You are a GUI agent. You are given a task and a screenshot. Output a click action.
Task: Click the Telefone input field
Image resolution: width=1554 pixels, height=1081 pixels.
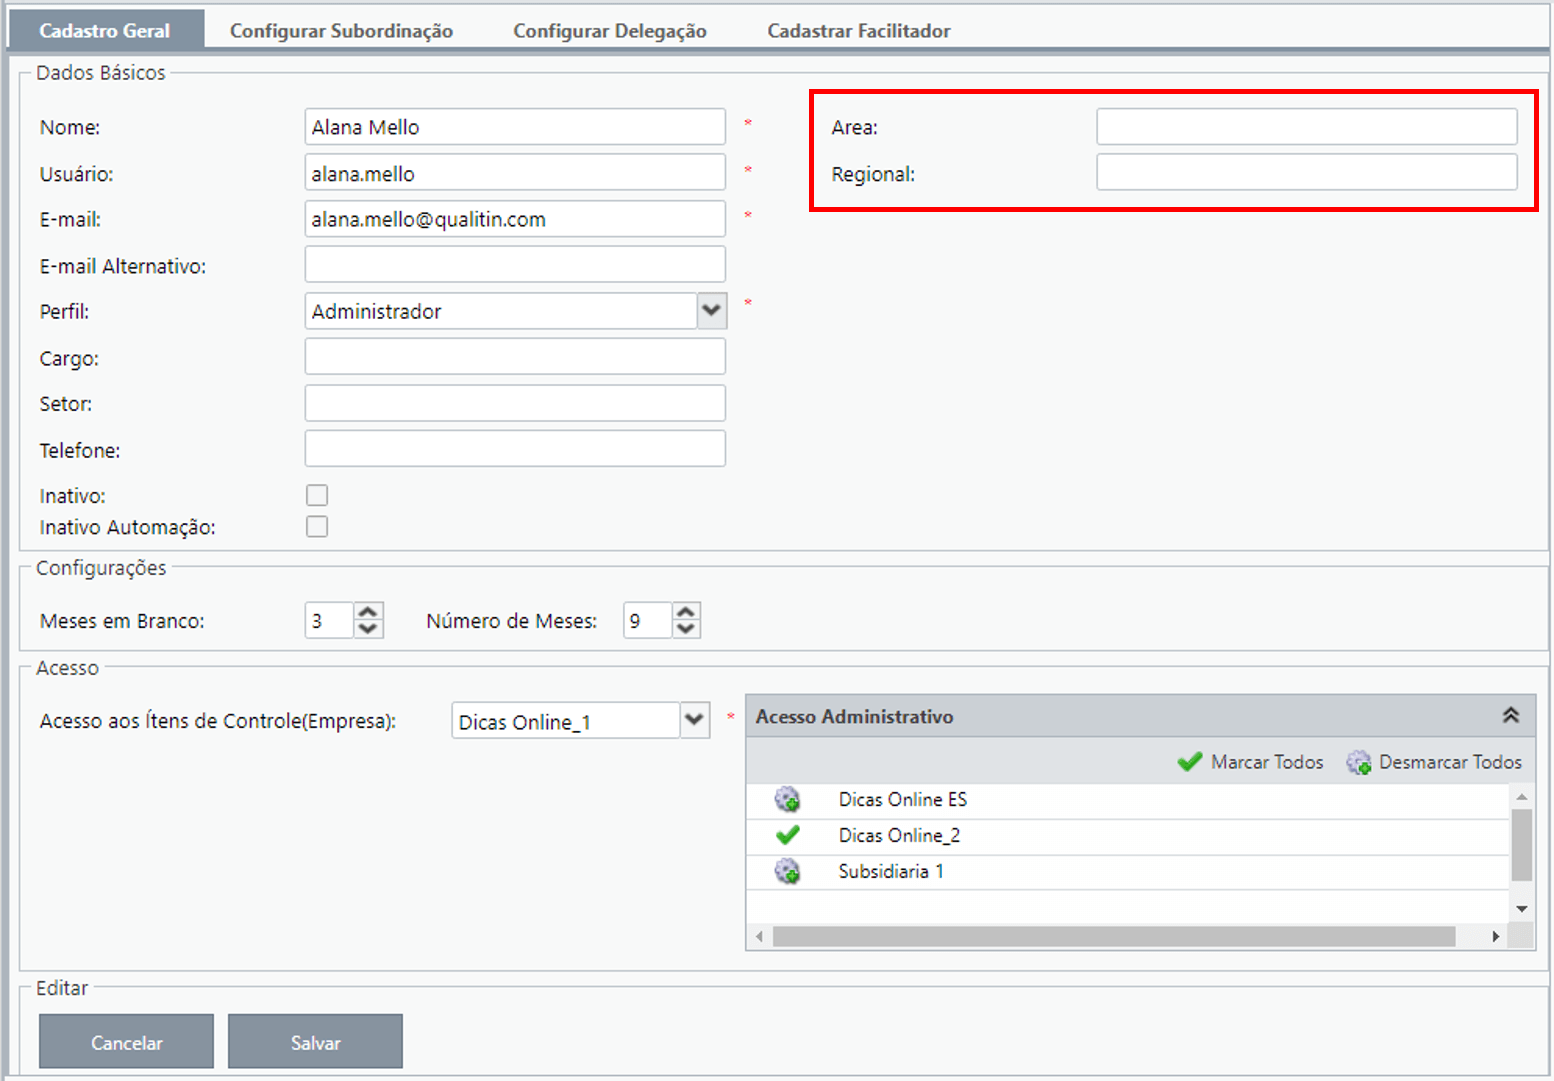(x=515, y=449)
